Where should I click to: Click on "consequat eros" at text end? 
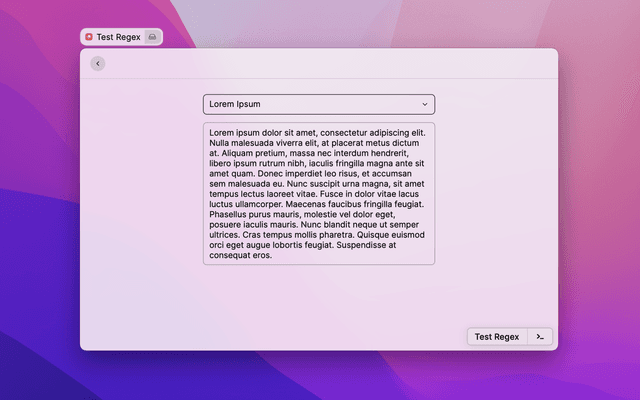[x=241, y=255]
